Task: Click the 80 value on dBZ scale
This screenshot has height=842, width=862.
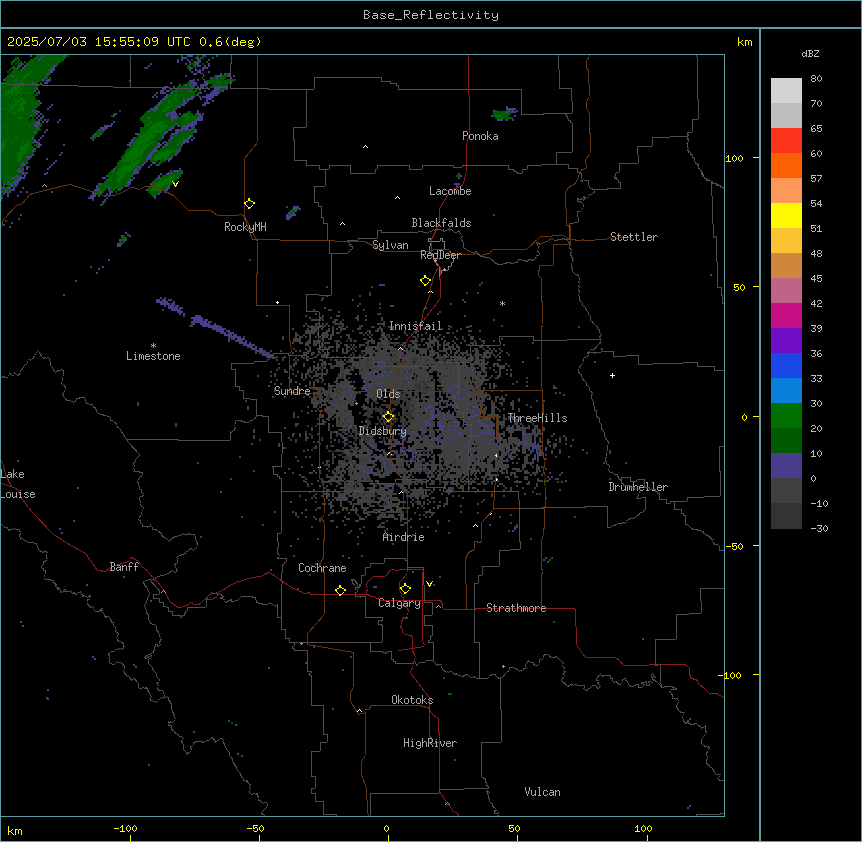Action: pos(816,79)
